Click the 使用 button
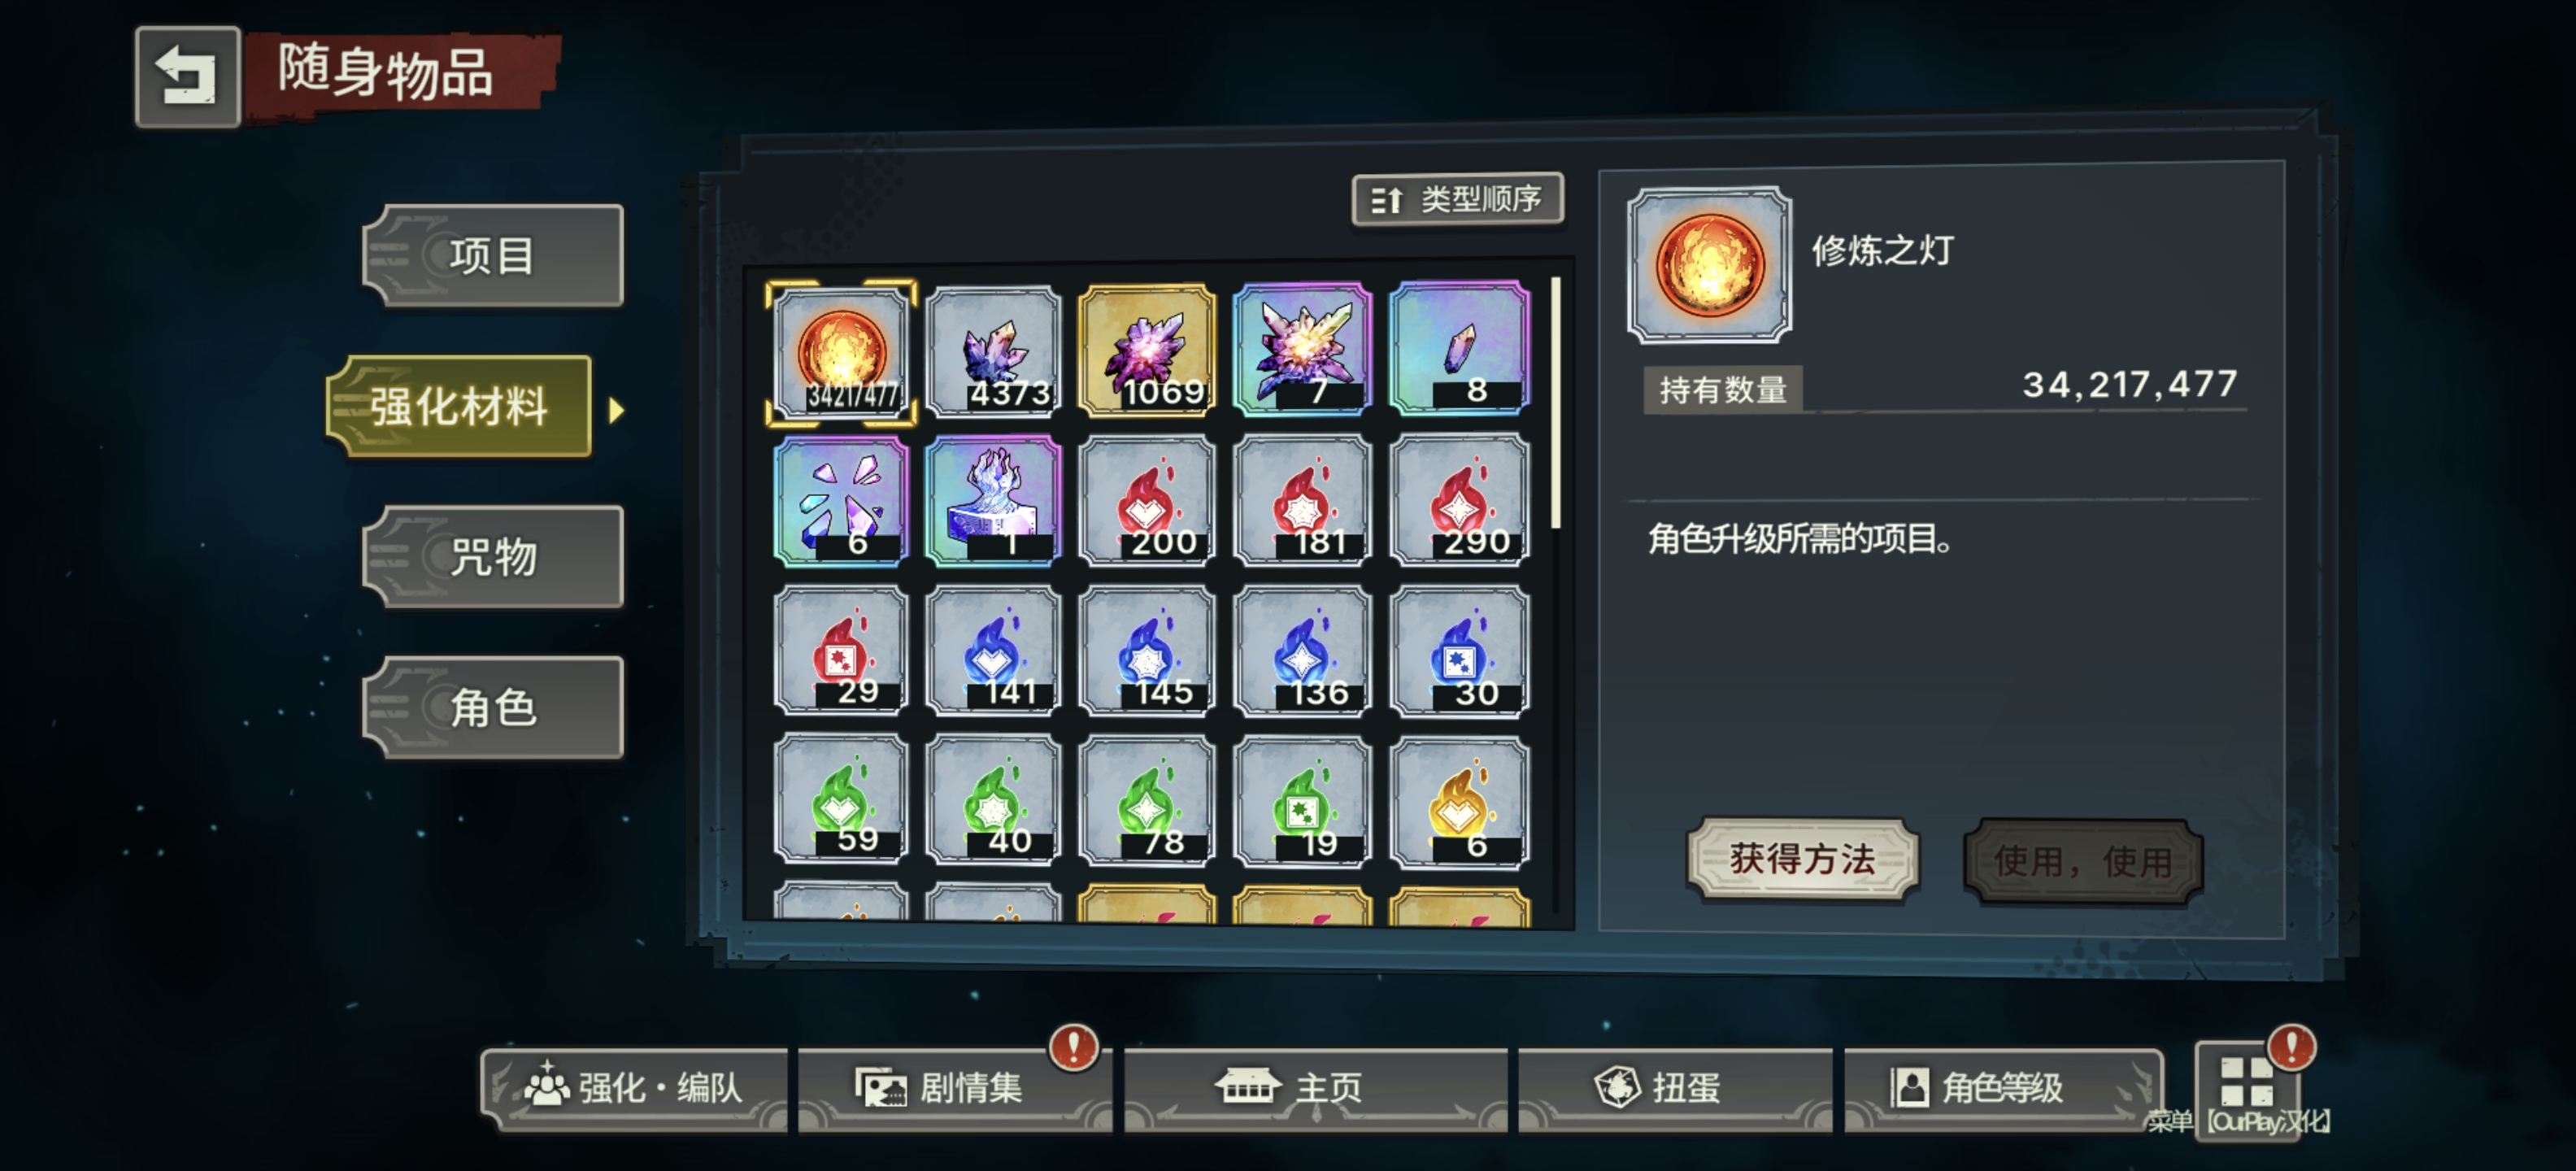This screenshot has width=2576, height=1171. (x=2083, y=862)
